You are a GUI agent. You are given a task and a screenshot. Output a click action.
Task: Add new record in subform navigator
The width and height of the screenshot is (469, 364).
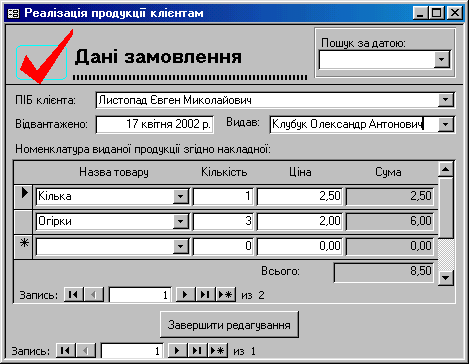coord(226,295)
